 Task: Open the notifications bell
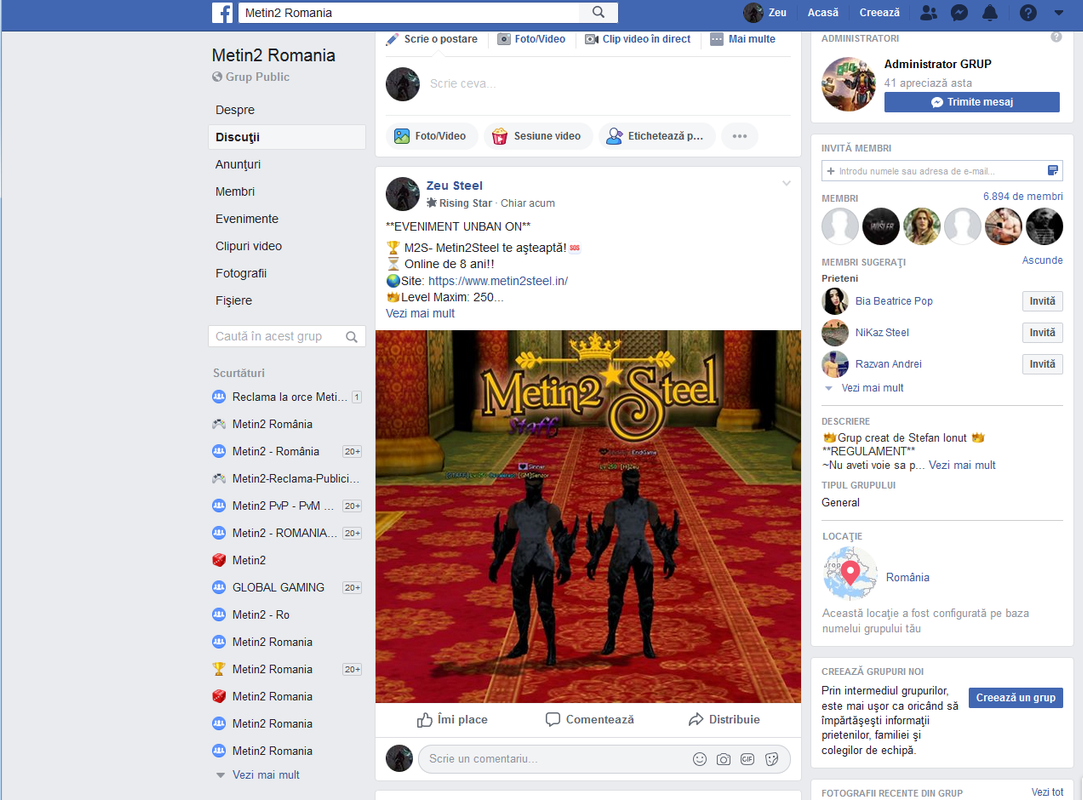(x=990, y=12)
